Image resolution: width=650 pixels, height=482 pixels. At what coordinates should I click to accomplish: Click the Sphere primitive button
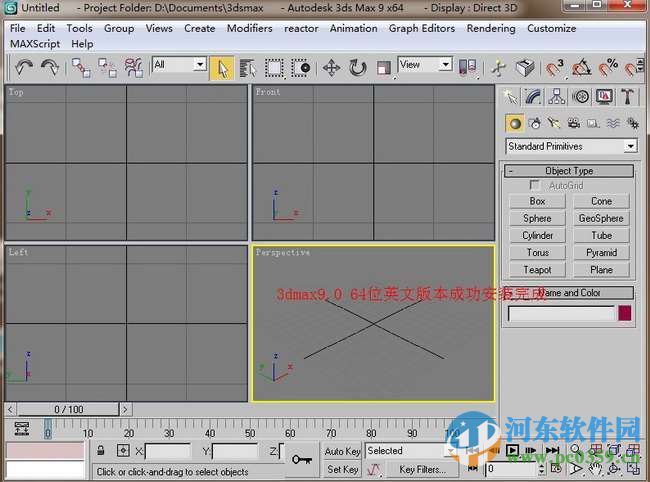537,218
